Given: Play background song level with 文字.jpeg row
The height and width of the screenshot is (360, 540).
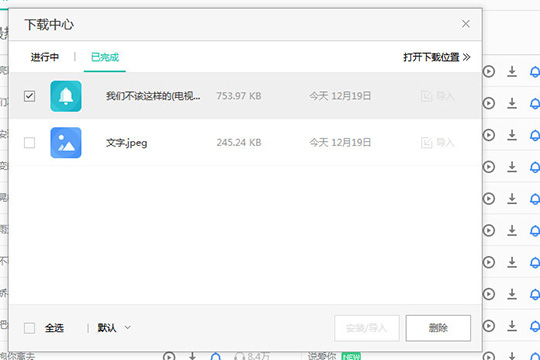Looking at the screenshot, I should (489, 135).
